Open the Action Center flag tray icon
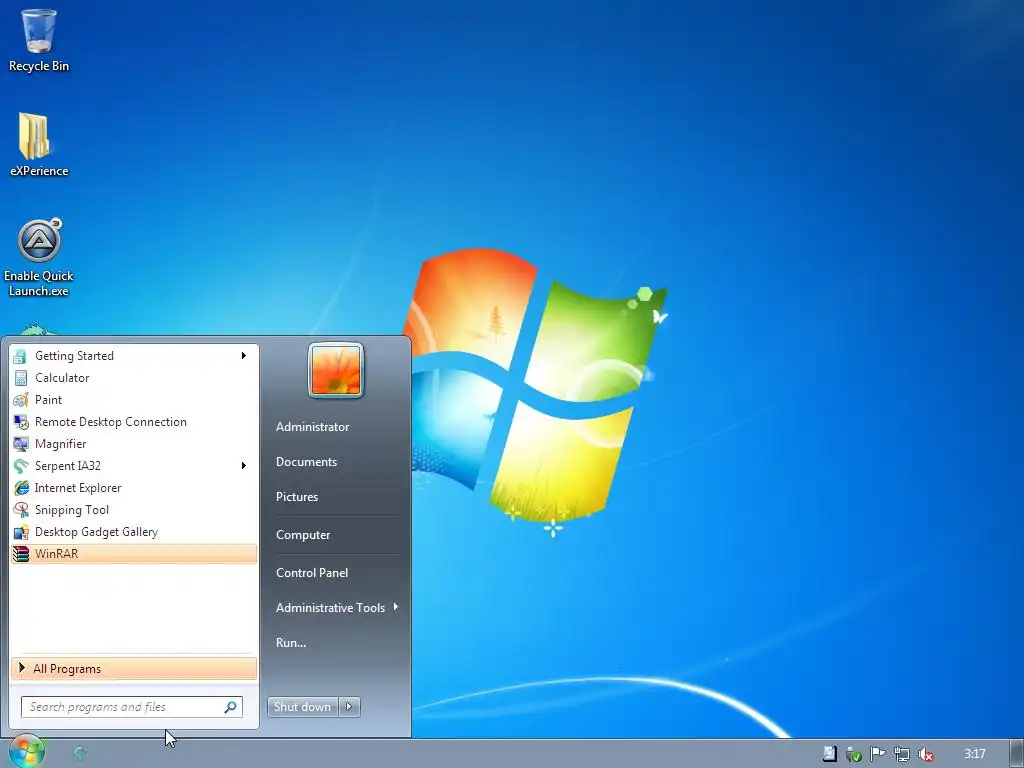 pos(877,754)
